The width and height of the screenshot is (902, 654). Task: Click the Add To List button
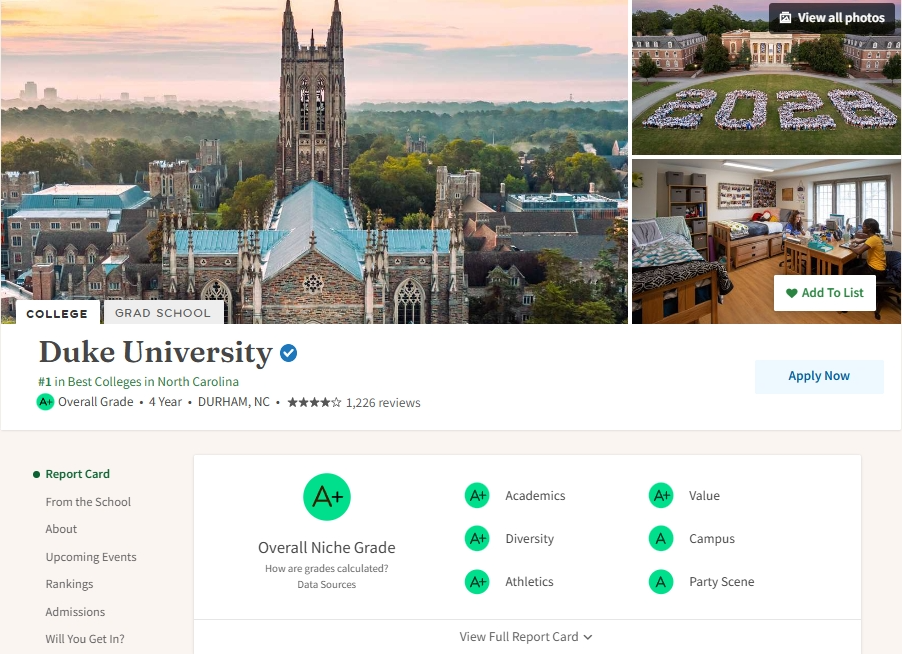click(824, 293)
